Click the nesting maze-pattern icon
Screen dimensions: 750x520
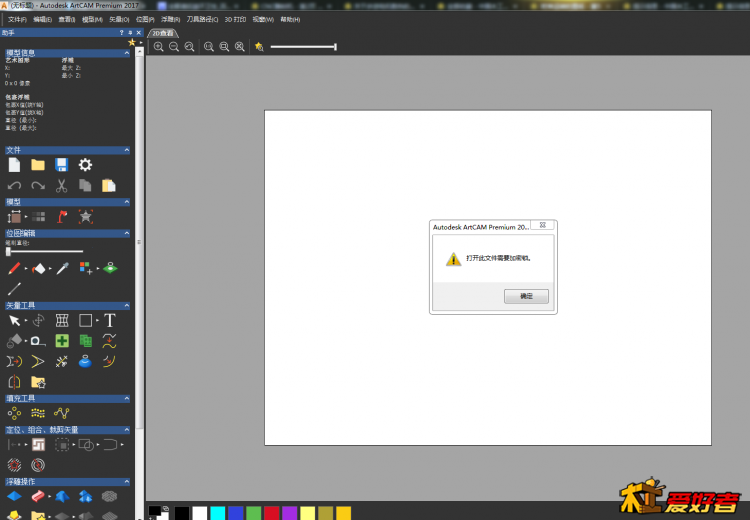[x=38, y=444]
